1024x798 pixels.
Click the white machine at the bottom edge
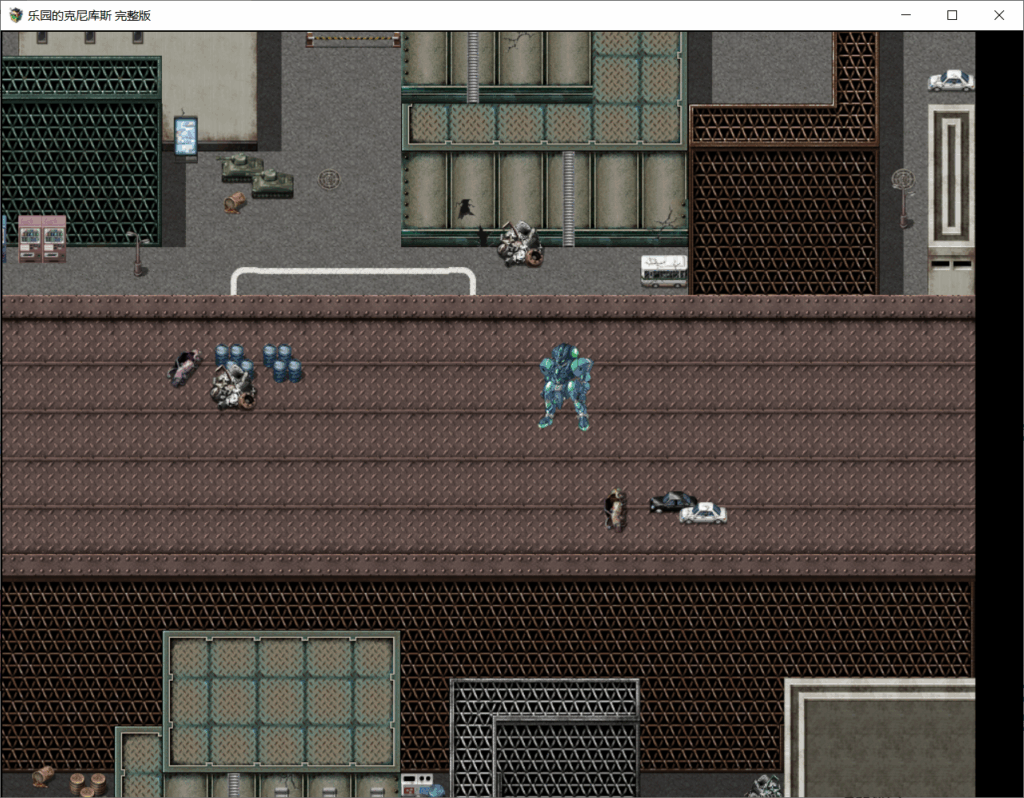pos(417,784)
